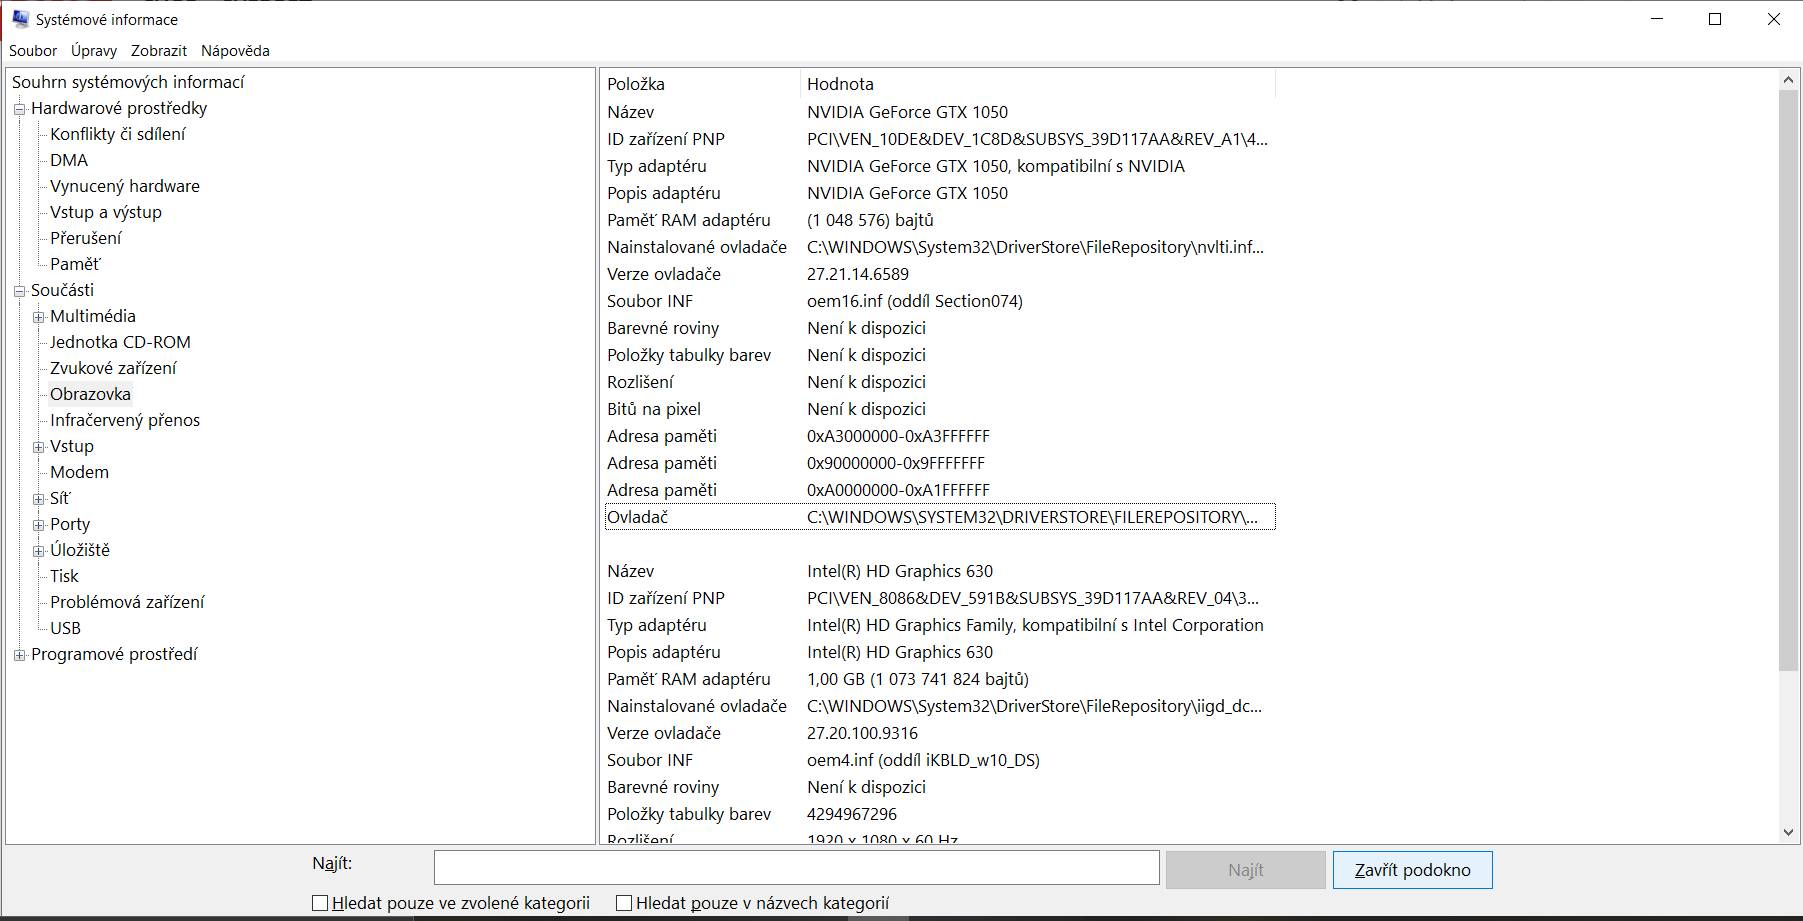Click memory address 0xA3000000-0xA3FFFFFF
Image resolution: width=1803 pixels, height=921 pixels.
tap(898, 436)
